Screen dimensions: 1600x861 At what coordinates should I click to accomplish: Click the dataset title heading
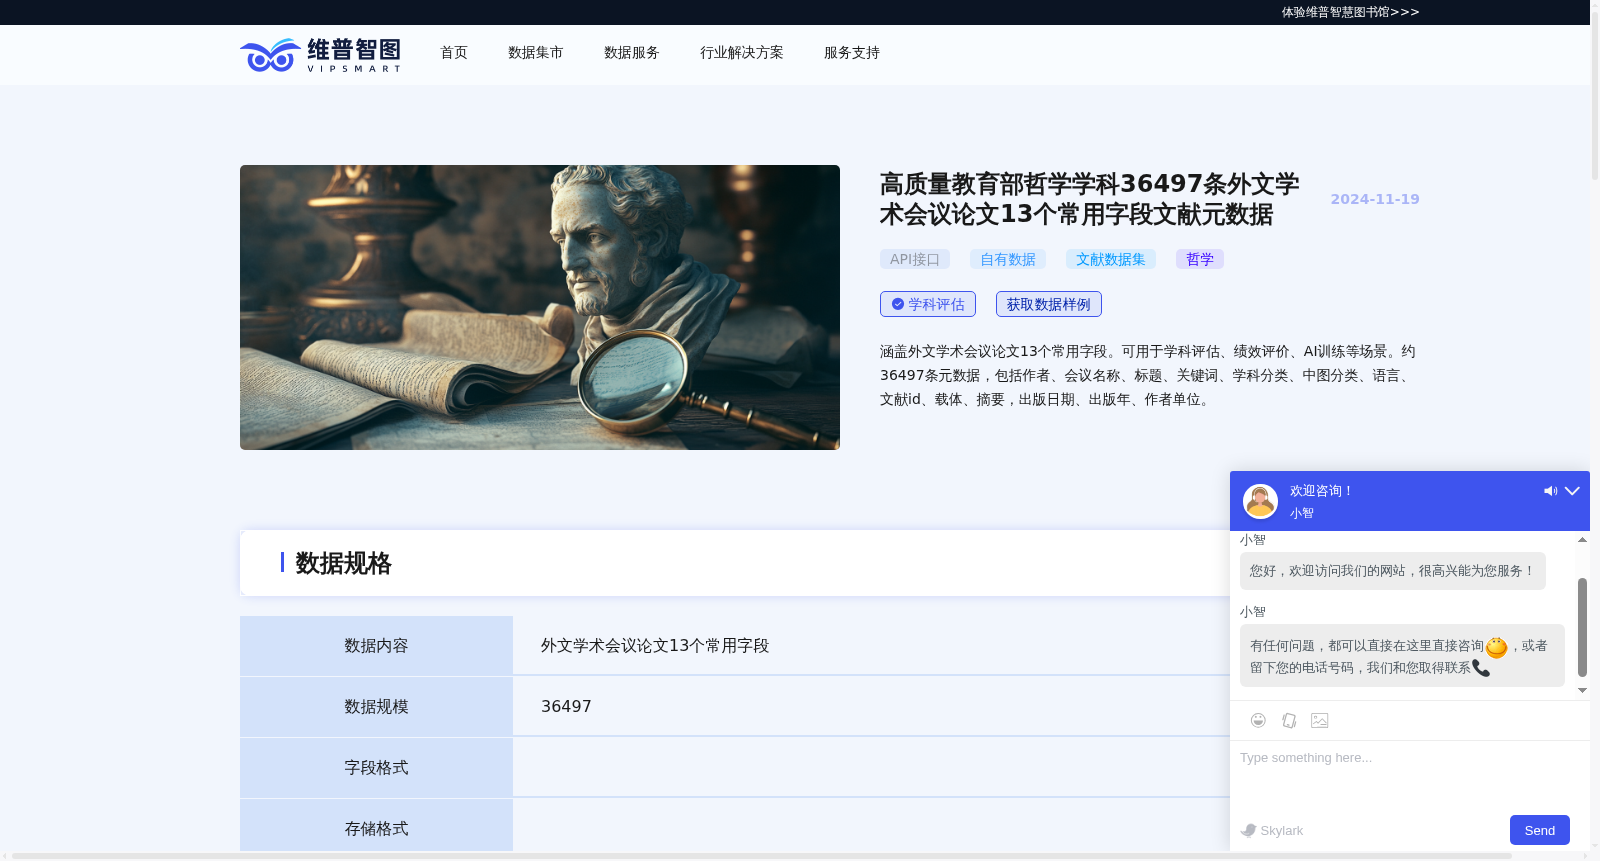coord(1090,199)
